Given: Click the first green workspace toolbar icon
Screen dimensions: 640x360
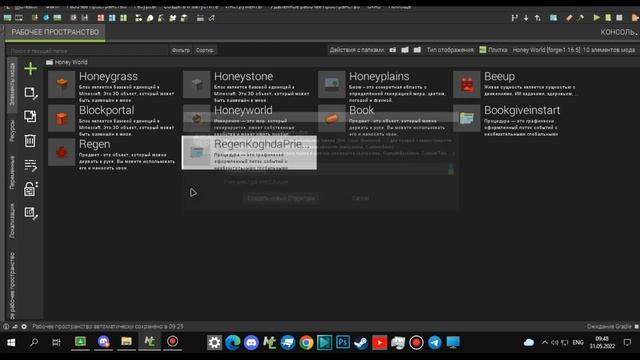Looking at the screenshot, I should (7, 18).
